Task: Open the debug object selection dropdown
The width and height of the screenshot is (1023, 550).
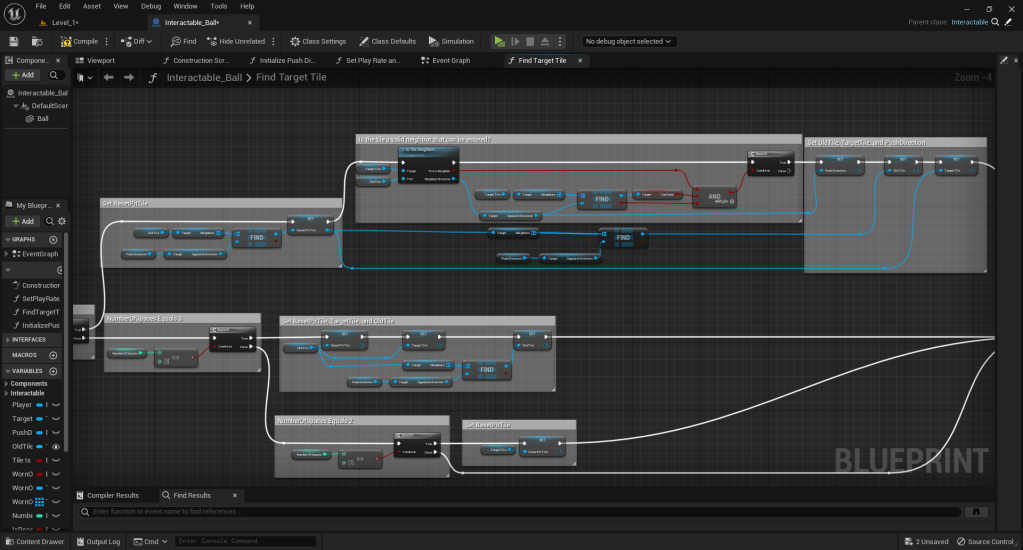Action: tap(629, 41)
